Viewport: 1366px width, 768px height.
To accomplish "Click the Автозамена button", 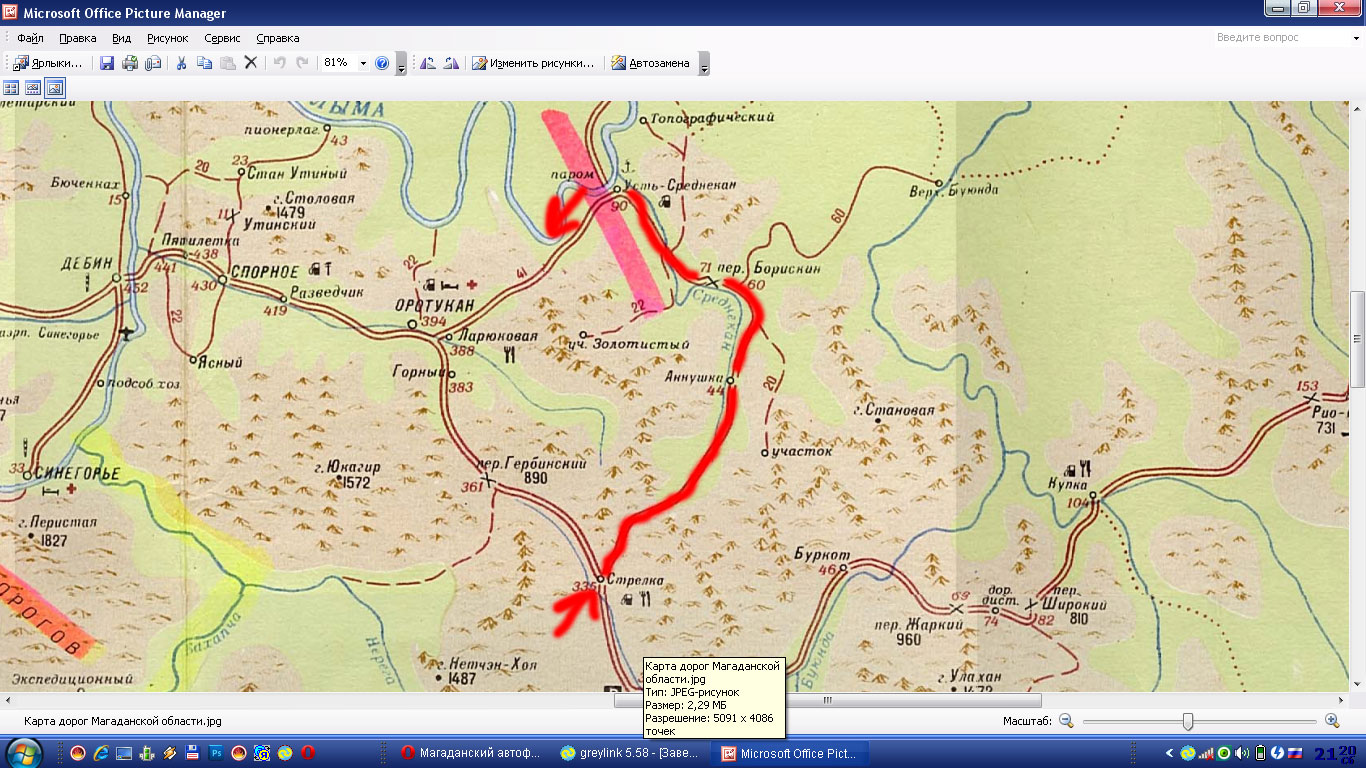I will pos(650,63).
